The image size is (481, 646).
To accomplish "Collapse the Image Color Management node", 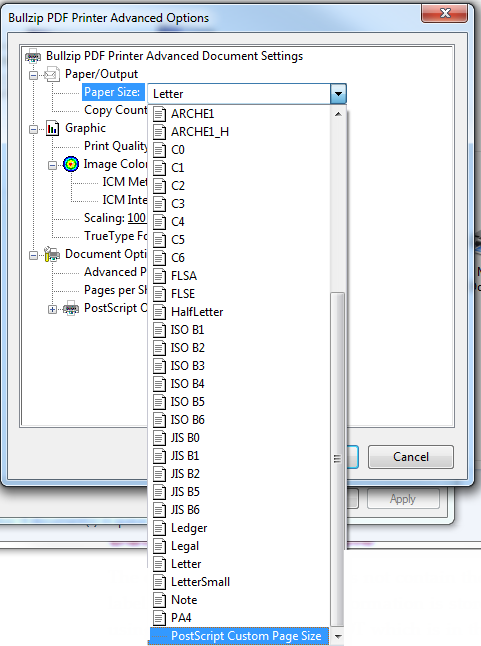I will coord(52,165).
